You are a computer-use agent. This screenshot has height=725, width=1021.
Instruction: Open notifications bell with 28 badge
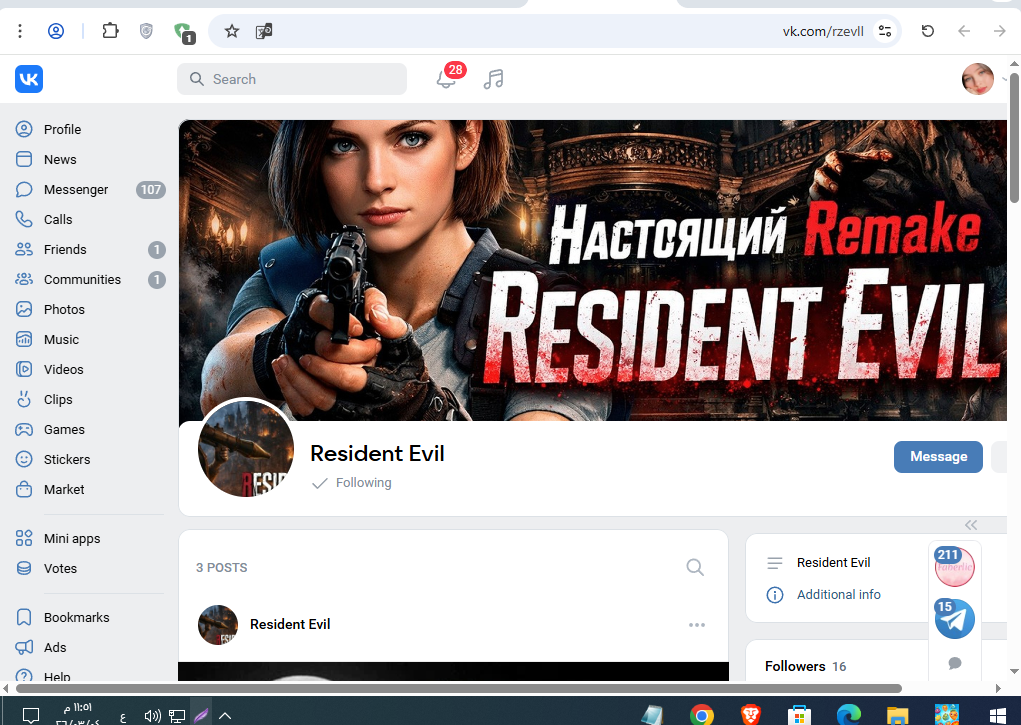447,78
